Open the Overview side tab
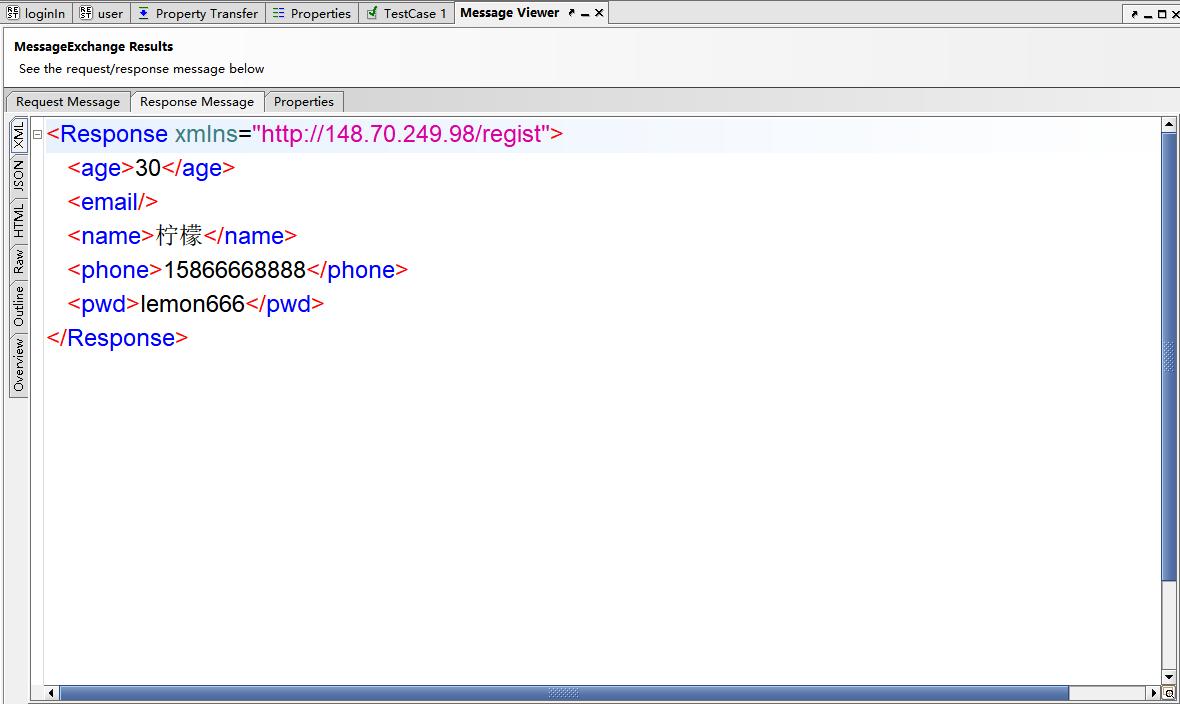1180x704 pixels. (18, 365)
